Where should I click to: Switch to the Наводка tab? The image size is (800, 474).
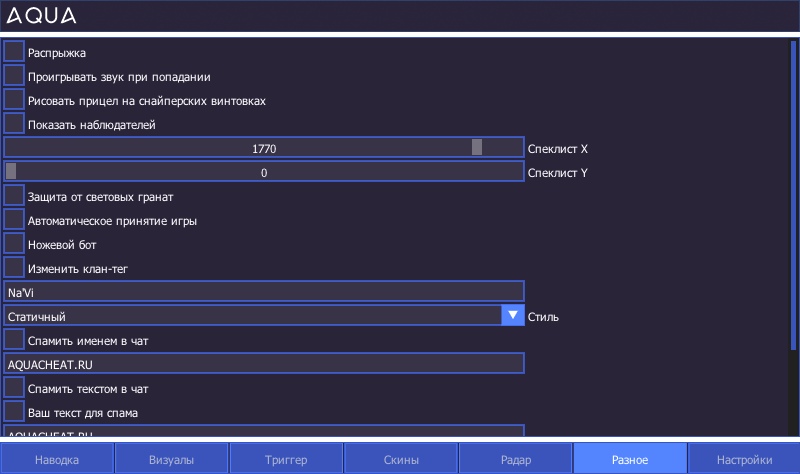tap(57, 459)
